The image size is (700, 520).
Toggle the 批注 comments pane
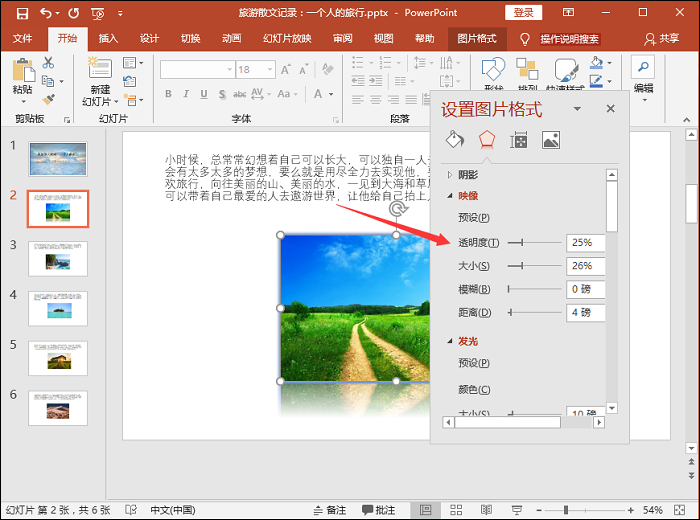pyautogui.click(x=379, y=510)
